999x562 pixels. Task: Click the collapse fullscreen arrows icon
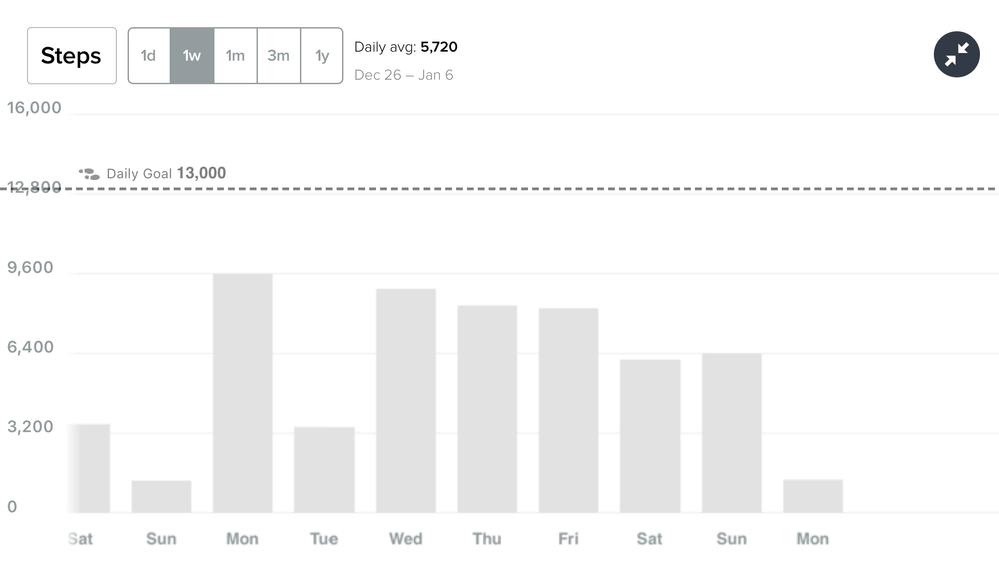tap(956, 55)
